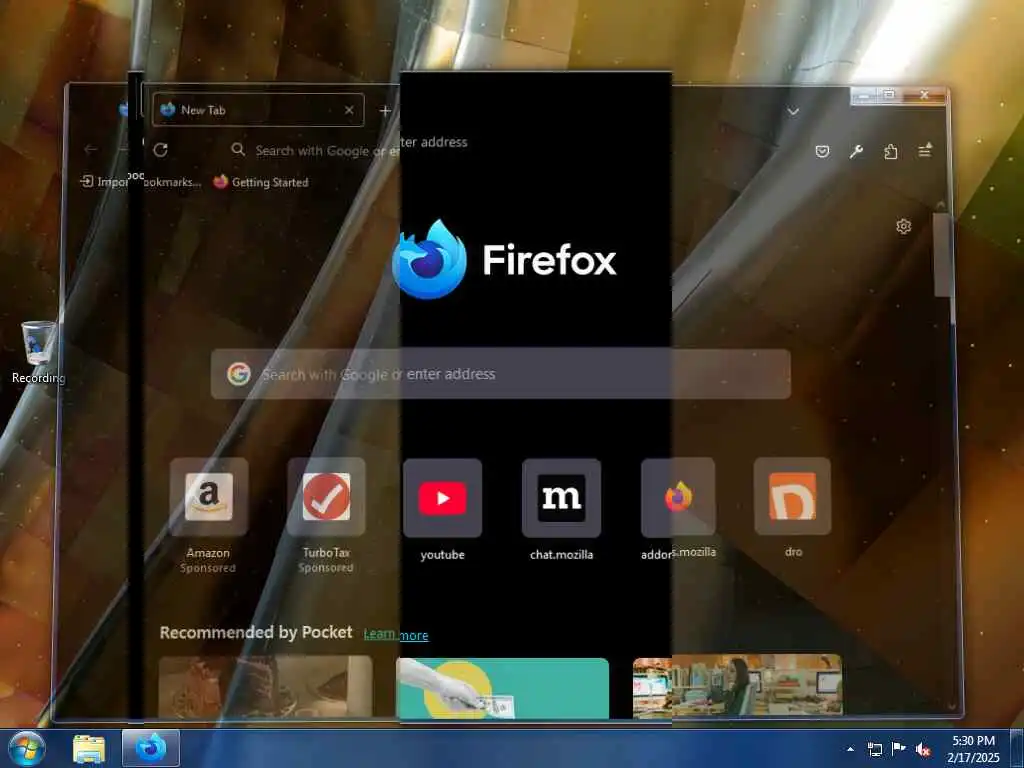Click the page vertical scrollbar thumb
The width and height of the screenshot is (1024, 768).
(942, 255)
